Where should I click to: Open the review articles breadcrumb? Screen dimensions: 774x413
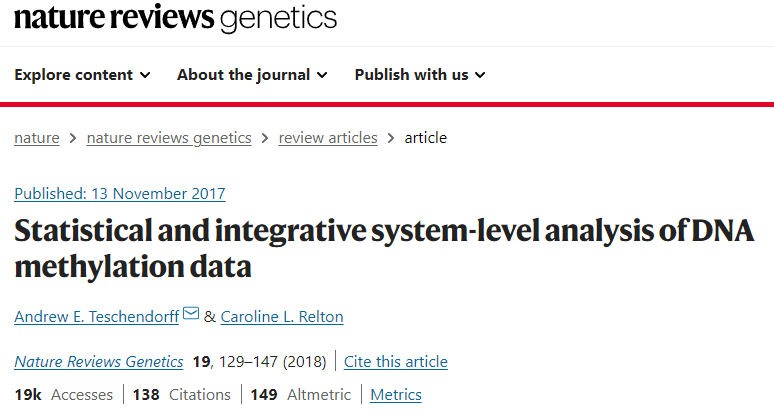[328, 138]
